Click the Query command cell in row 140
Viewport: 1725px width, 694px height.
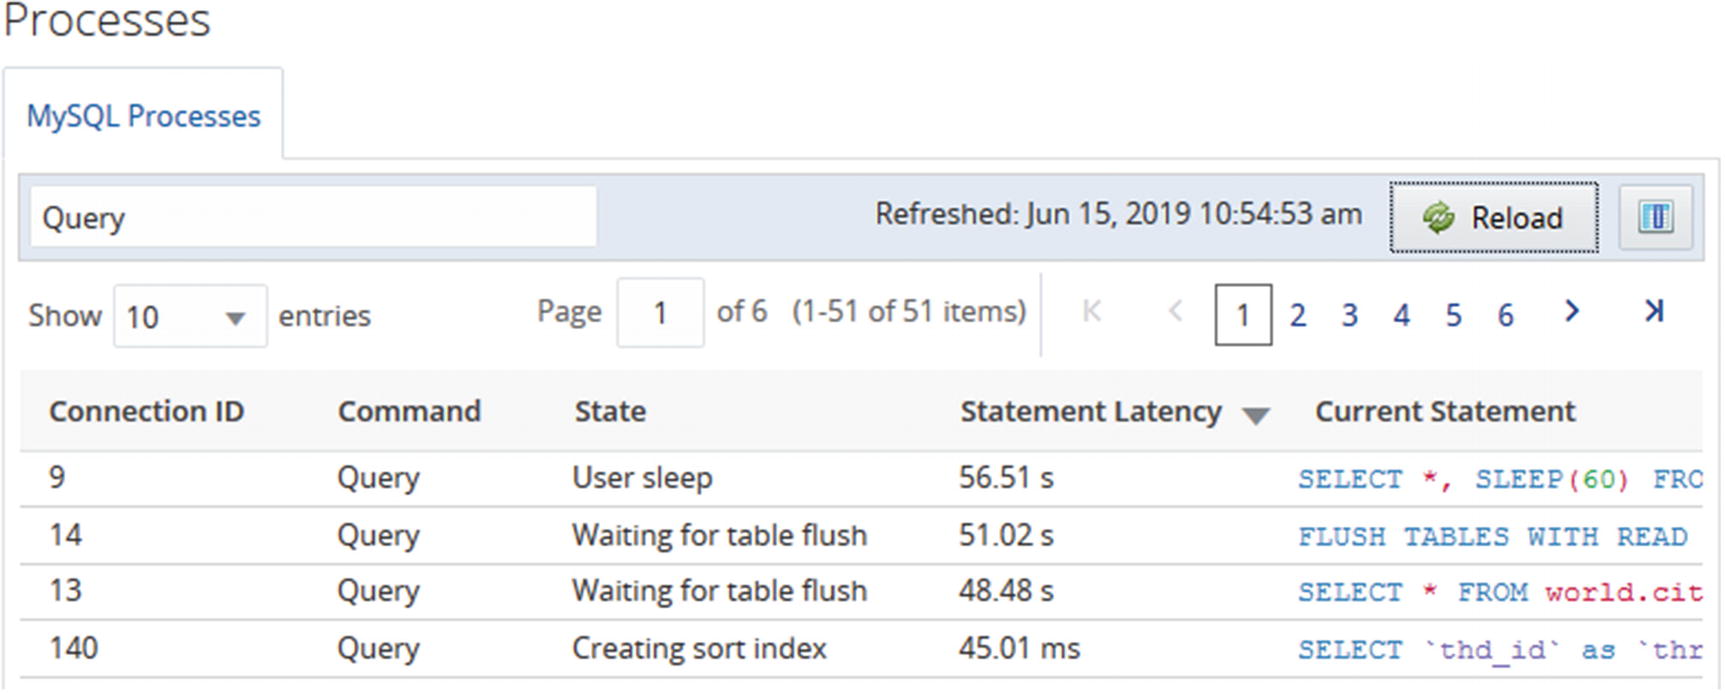click(378, 648)
